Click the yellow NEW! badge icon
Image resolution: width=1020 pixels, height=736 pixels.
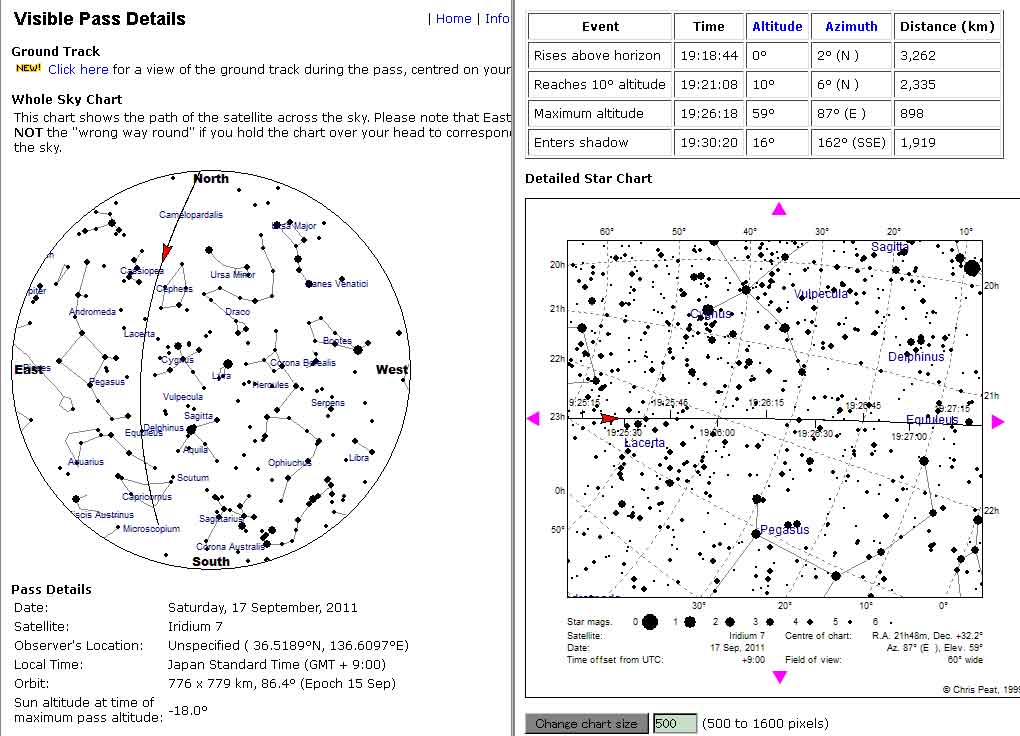click(28, 69)
